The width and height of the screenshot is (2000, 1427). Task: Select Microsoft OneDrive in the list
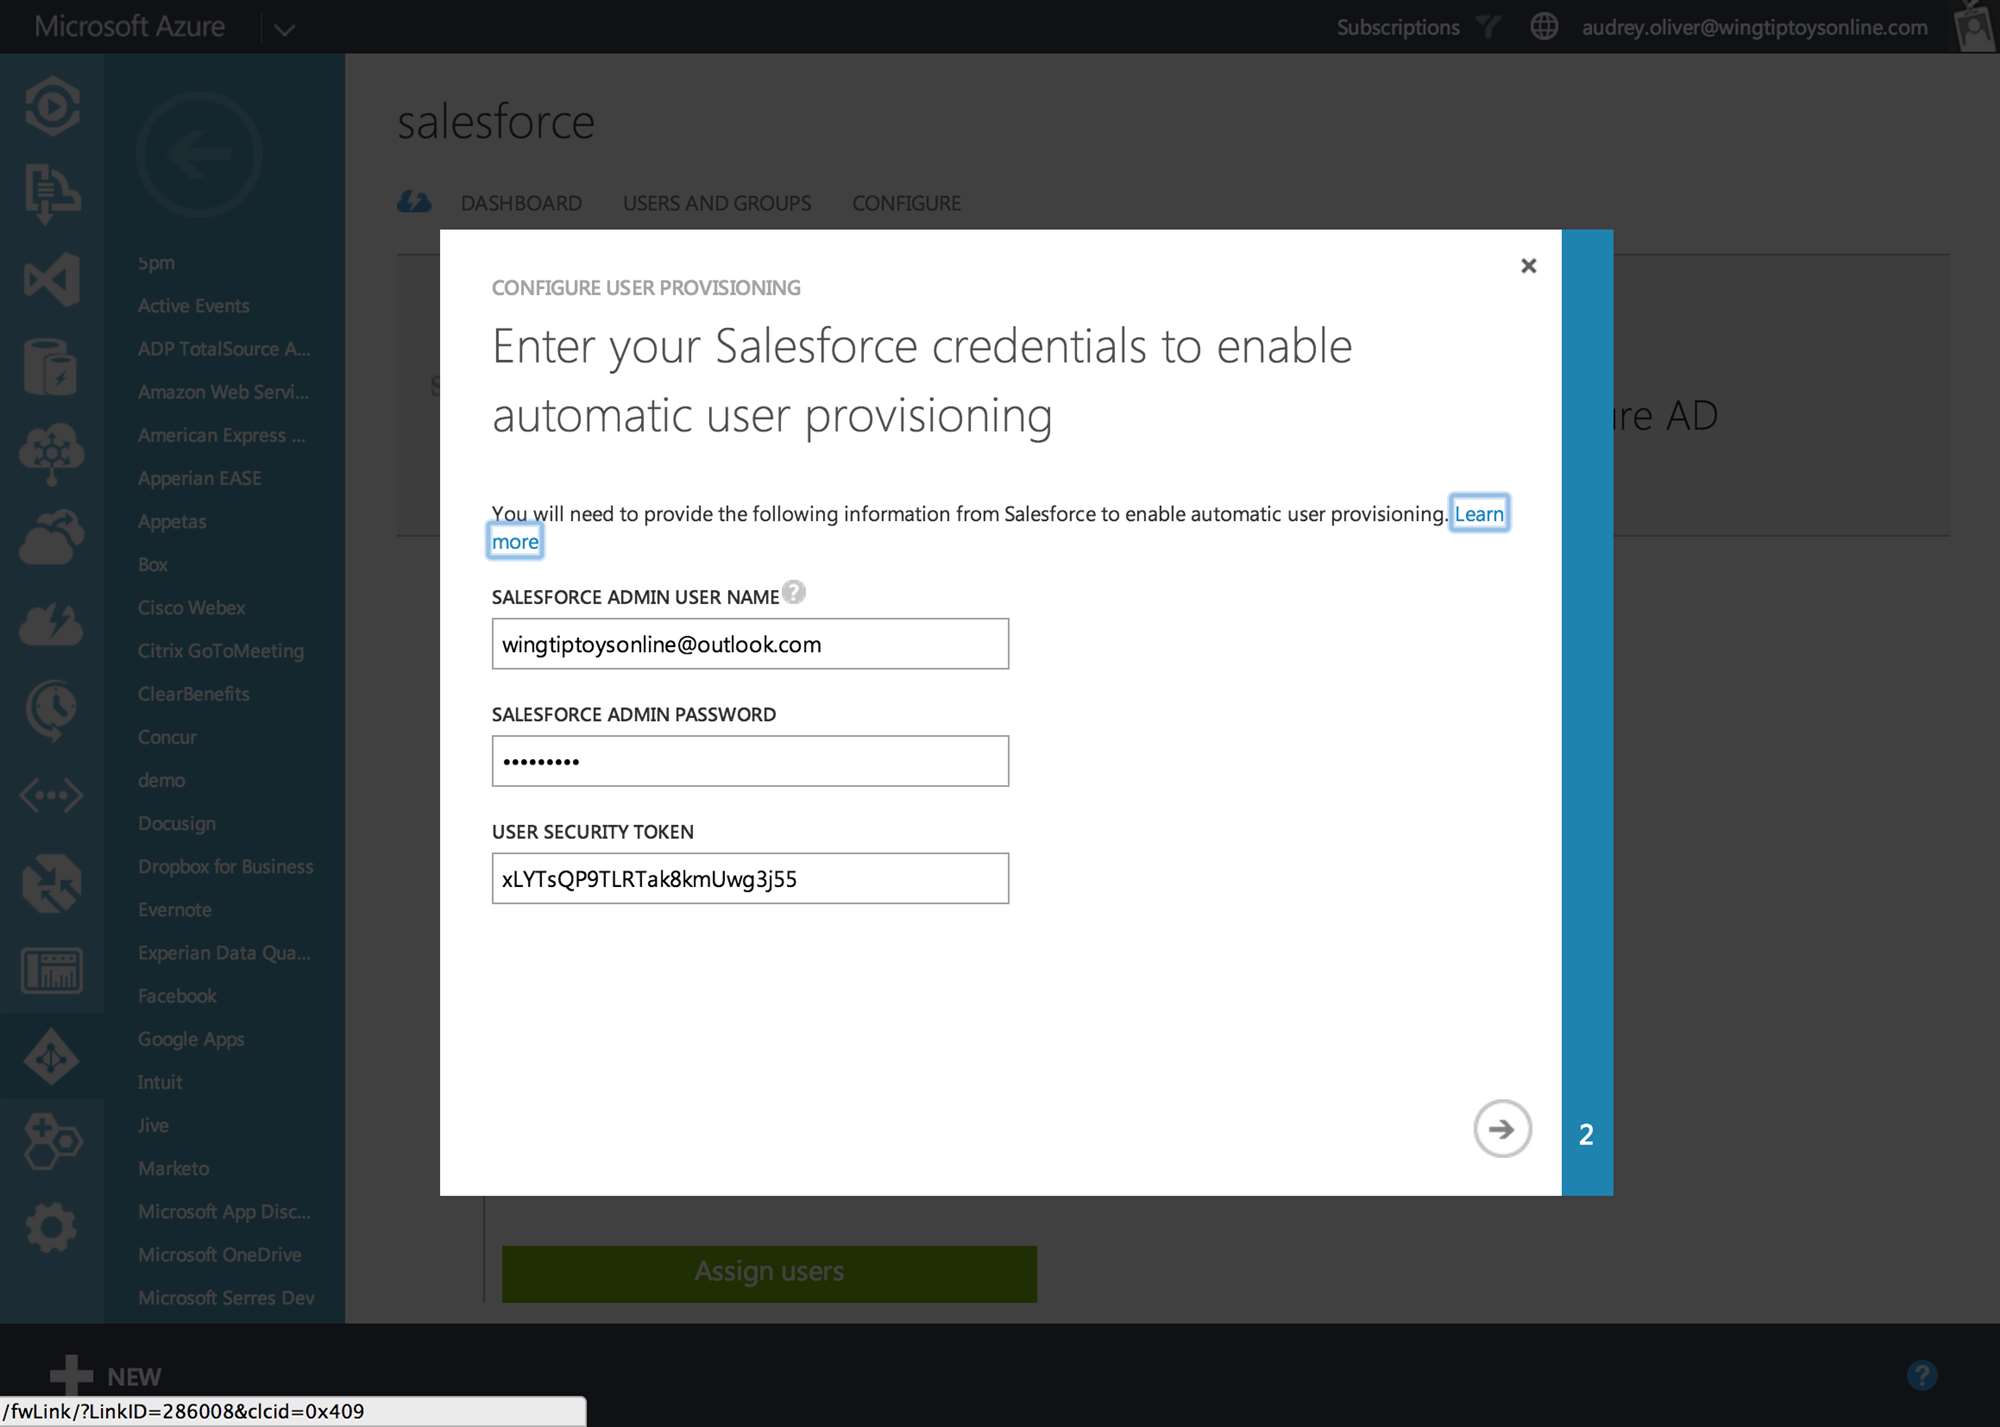tap(220, 1254)
